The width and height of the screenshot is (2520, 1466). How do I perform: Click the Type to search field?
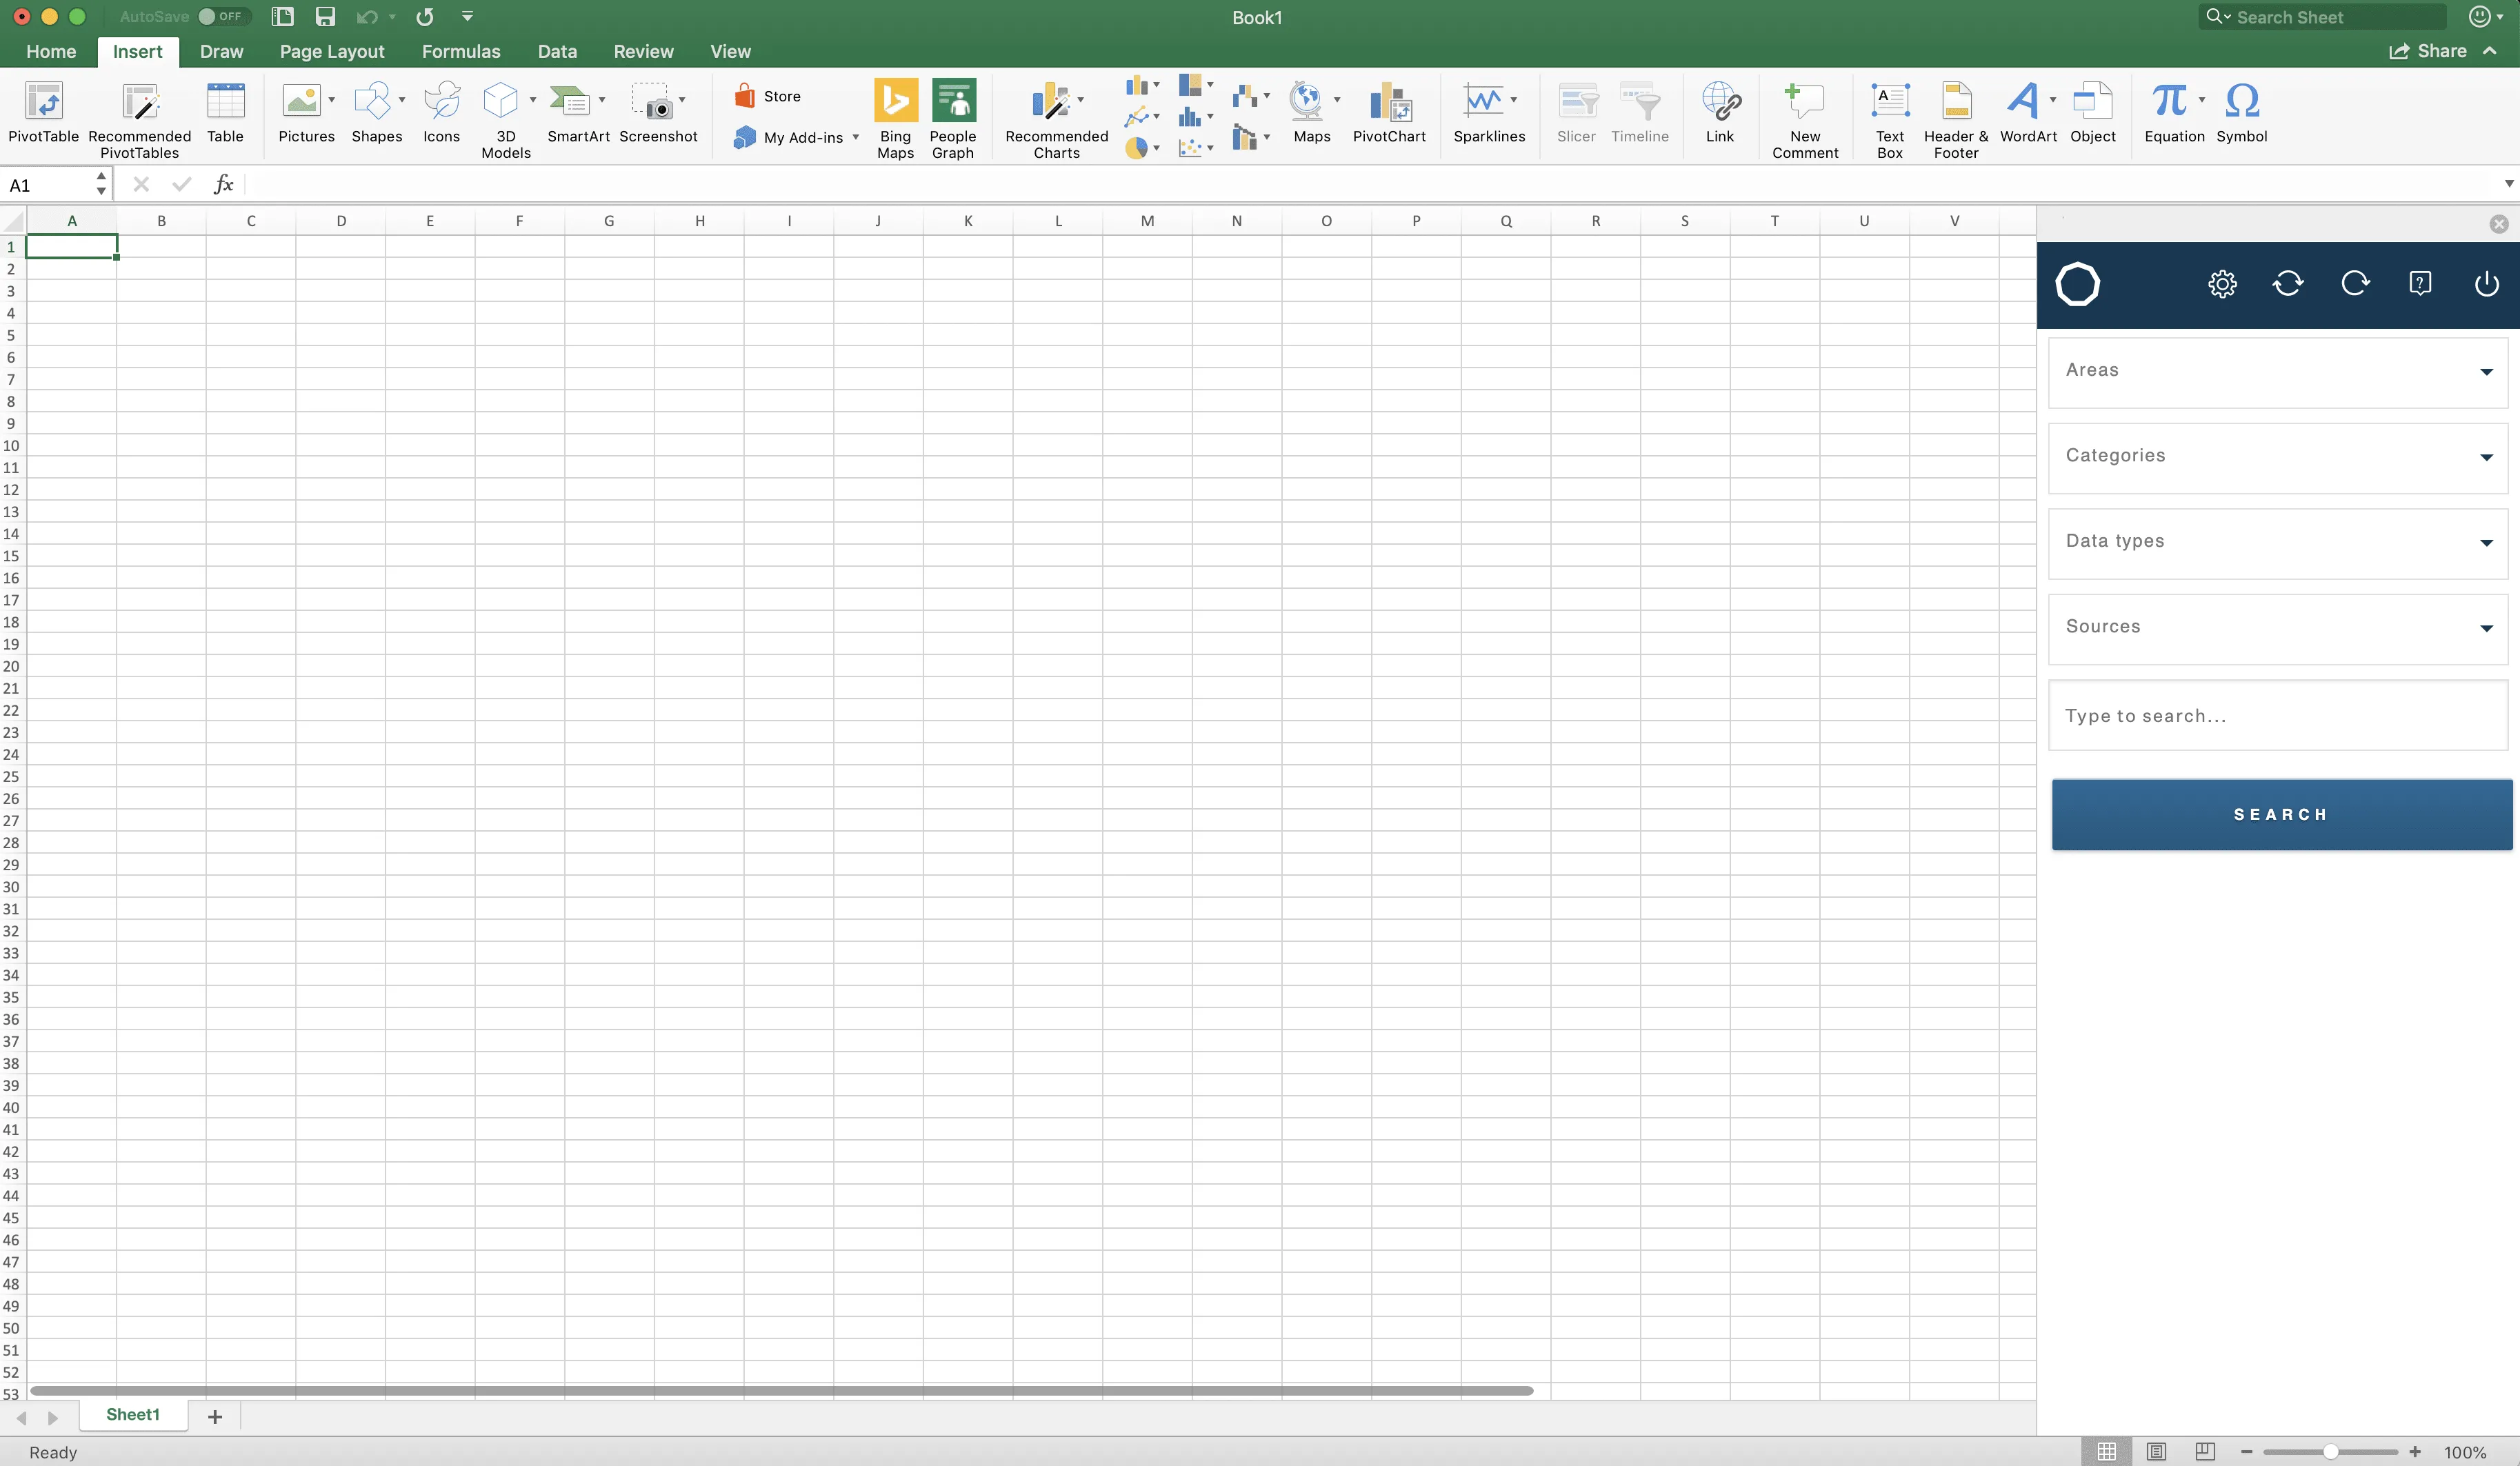tap(2277, 715)
